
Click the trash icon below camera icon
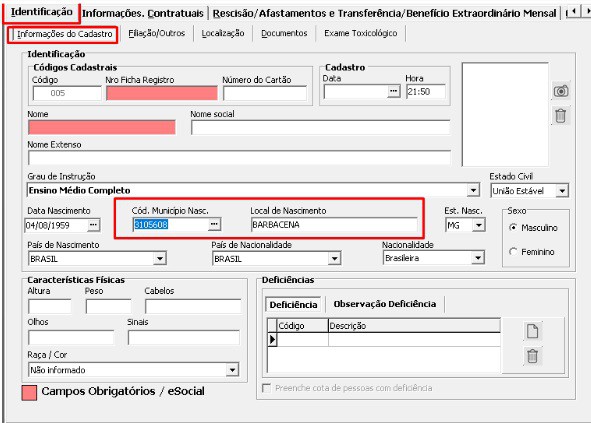560,116
